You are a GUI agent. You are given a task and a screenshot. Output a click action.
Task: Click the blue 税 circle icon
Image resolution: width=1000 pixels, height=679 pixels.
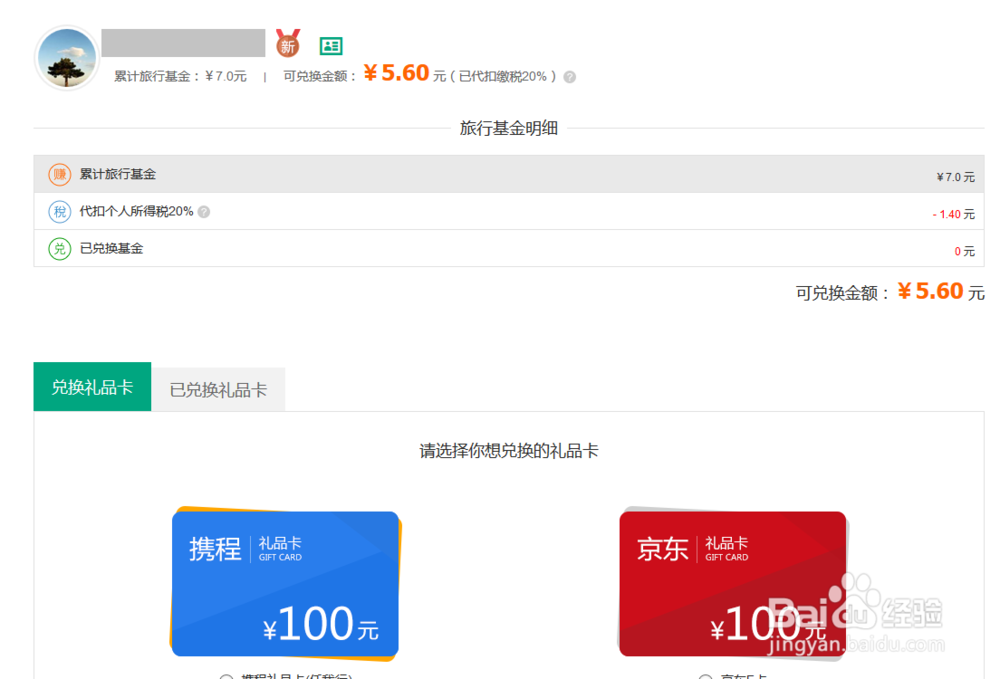point(59,212)
